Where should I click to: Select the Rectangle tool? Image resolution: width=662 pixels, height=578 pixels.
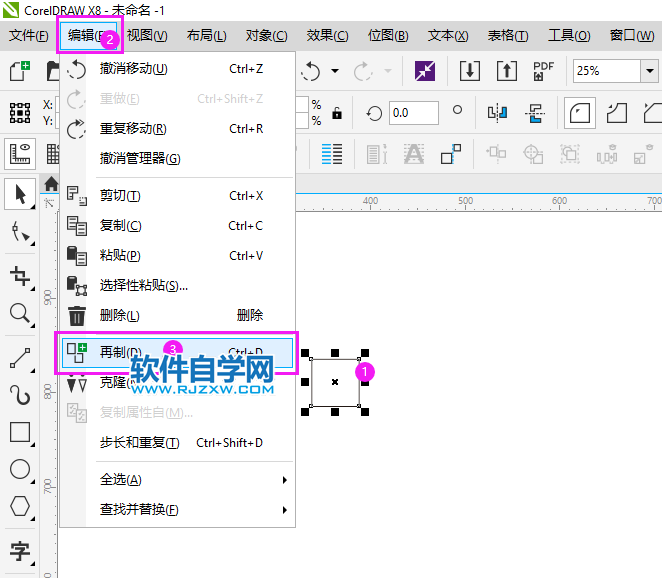point(20,432)
